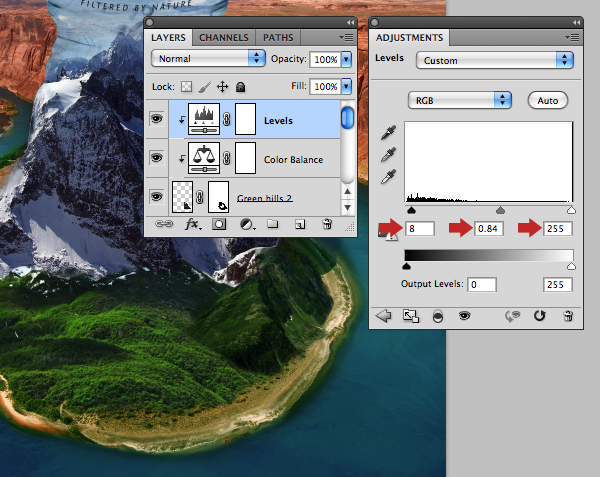Open the layer Opacity slider dropdown

coord(346,59)
